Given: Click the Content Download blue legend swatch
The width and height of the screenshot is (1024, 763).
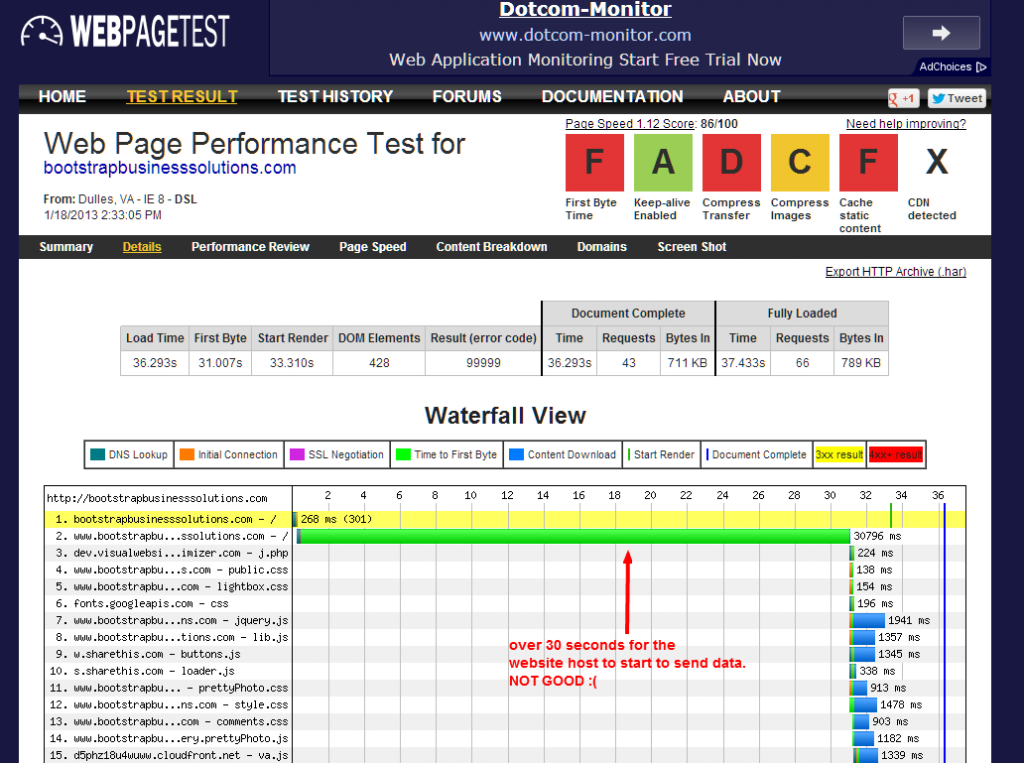Looking at the screenshot, I should [x=517, y=455].
